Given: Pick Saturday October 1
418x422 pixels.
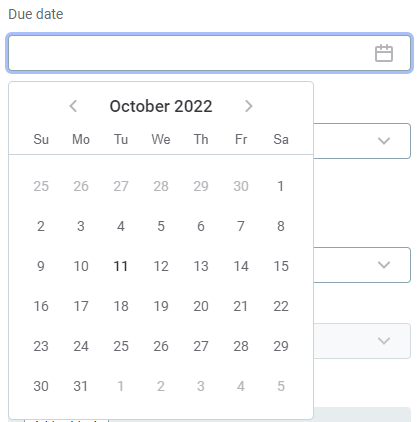Looking at the screenshot, I should point(281,186).
